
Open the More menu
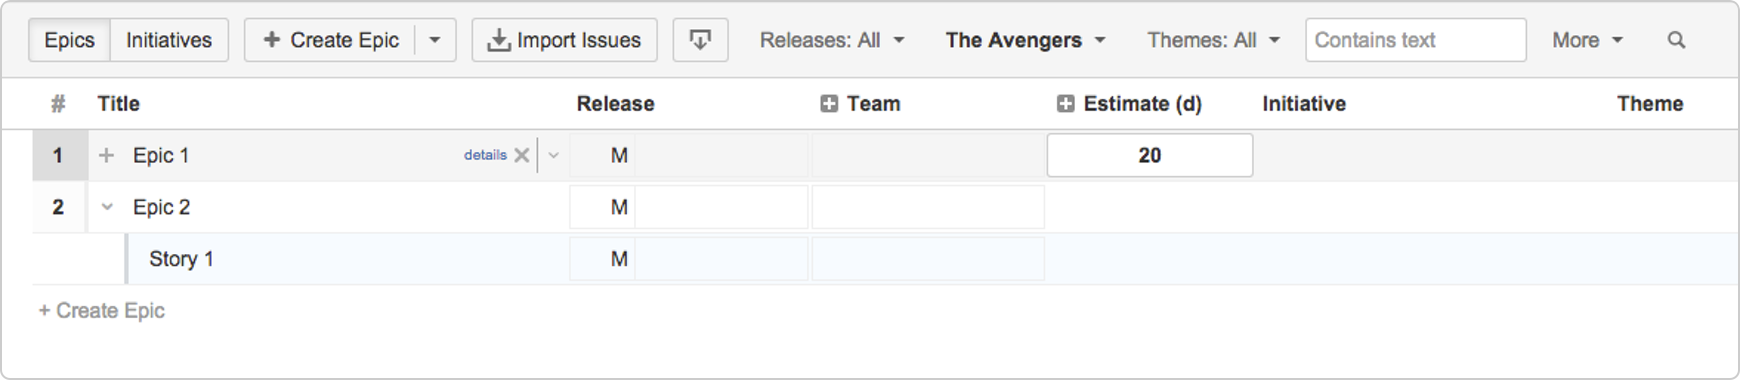(1587, 40)
